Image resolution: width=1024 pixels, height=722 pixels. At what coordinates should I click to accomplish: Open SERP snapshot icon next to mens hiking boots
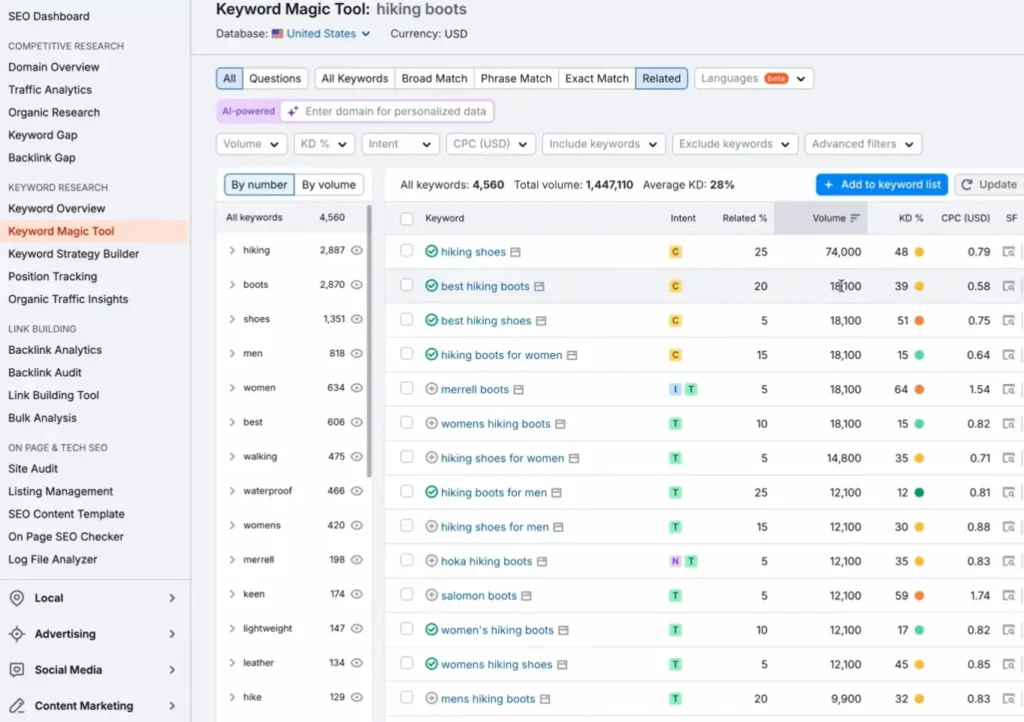pyautogui.click(x=545, y=699)
